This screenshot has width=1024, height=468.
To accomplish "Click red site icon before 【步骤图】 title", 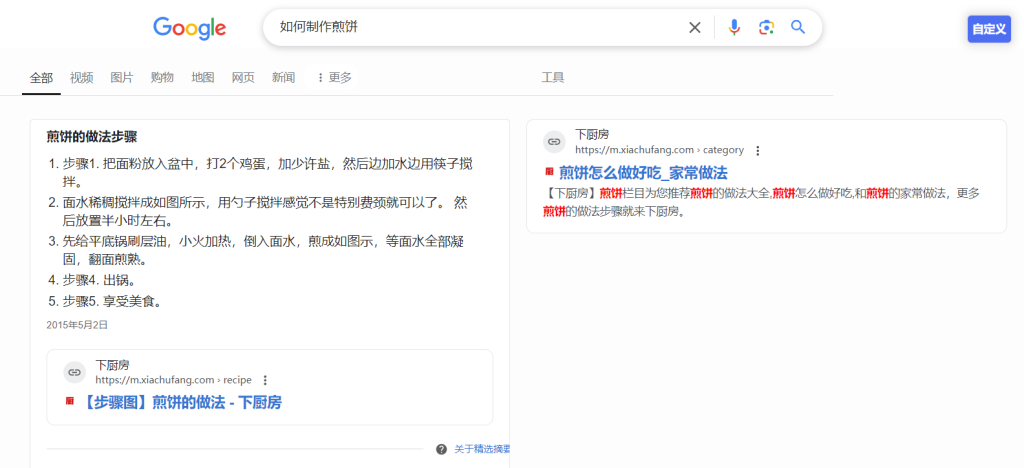I will (70, 401).
